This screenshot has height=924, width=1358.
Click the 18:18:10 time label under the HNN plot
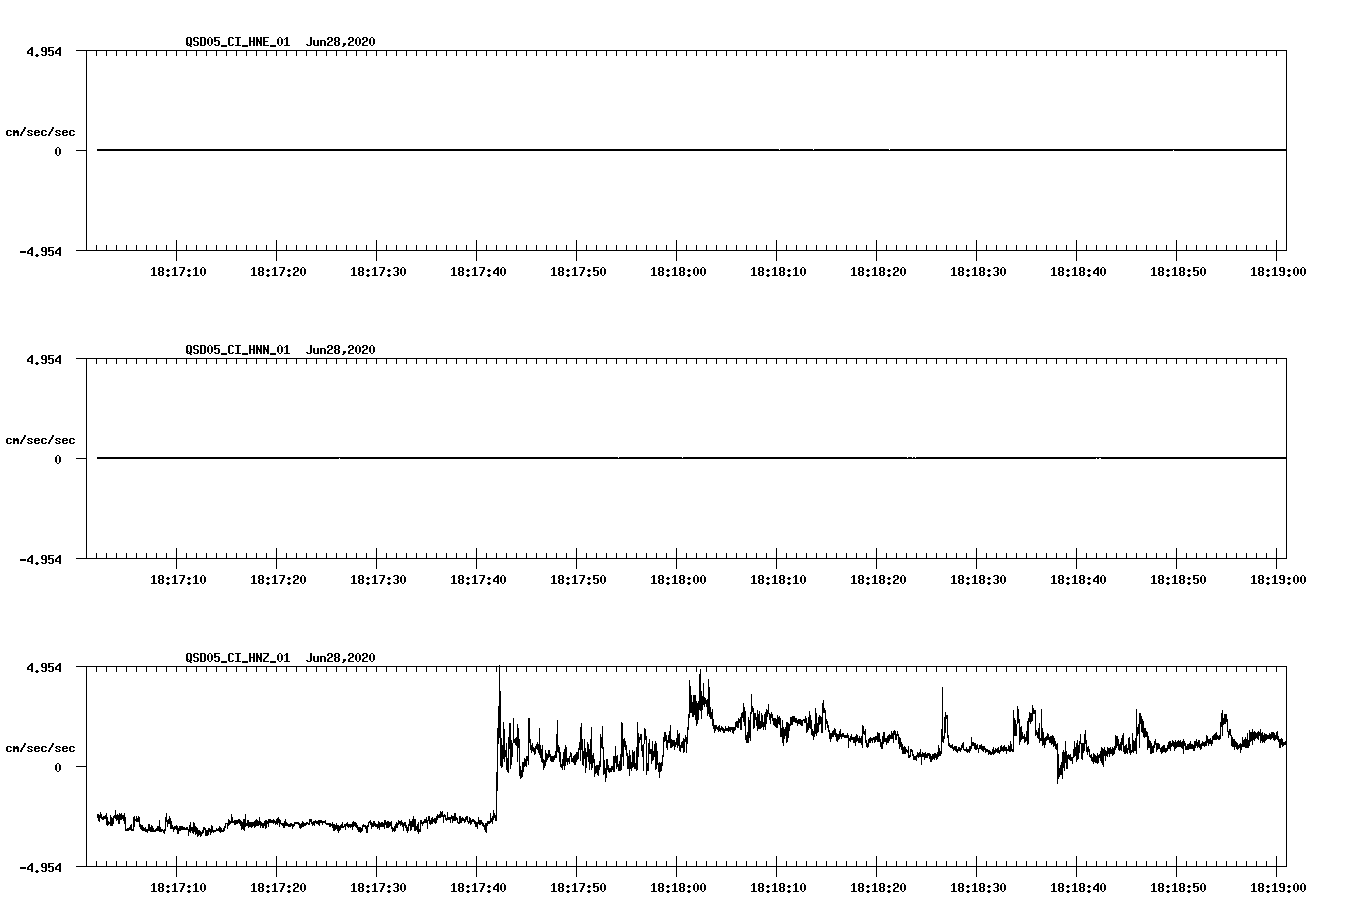point(778,579)
